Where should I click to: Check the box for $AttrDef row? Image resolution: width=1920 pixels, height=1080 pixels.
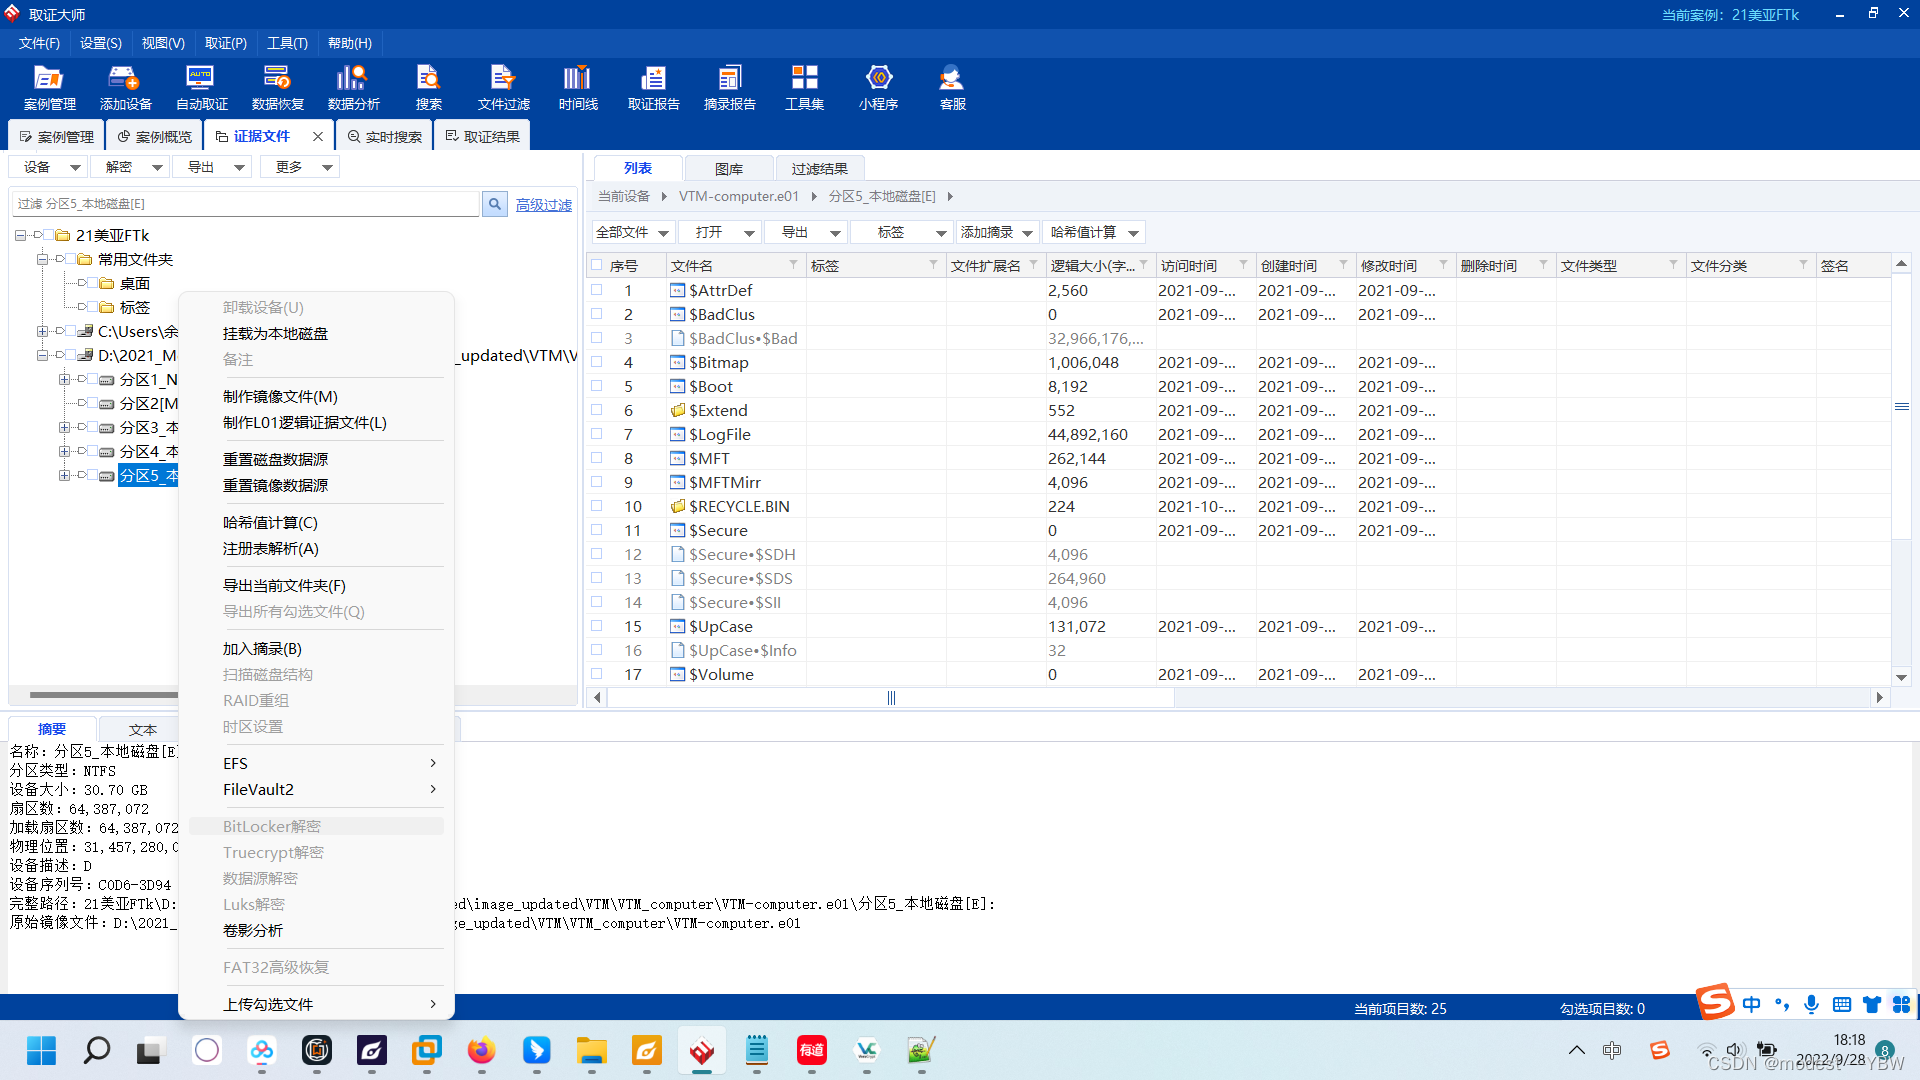tap(597, 290)
